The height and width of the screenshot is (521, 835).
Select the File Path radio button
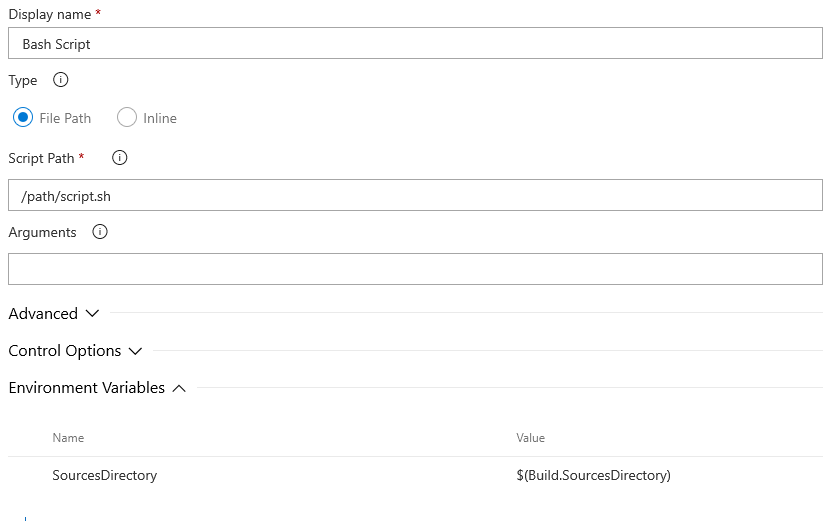coord(23,117)
